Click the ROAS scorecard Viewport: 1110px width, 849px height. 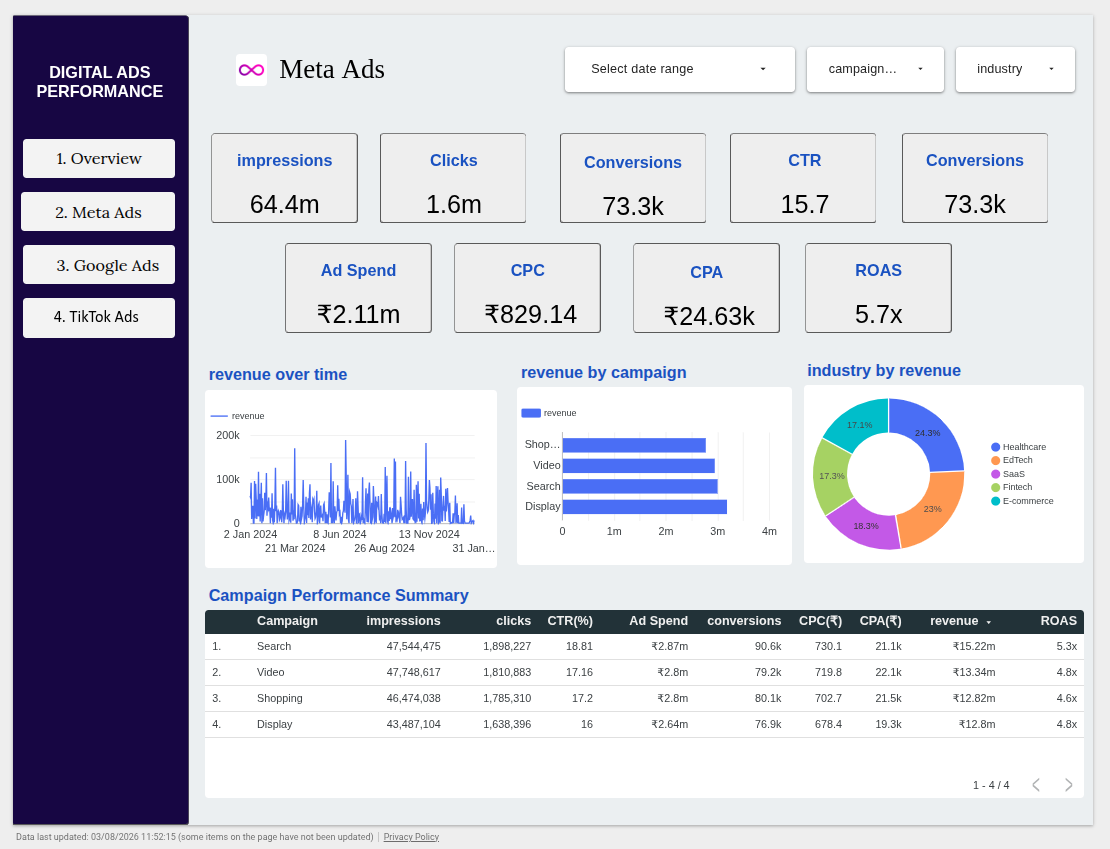pyautogui.click(x=879, y=288)
